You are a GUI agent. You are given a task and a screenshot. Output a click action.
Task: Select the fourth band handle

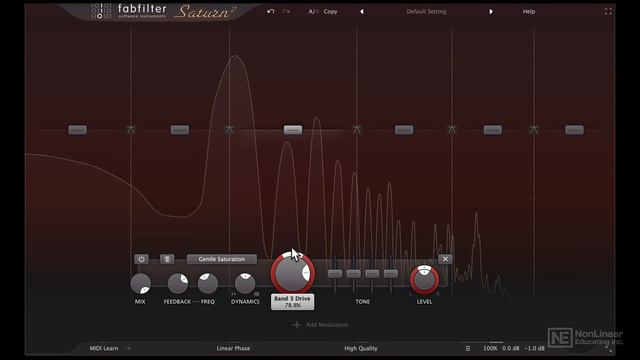click(x=404, y=130)
